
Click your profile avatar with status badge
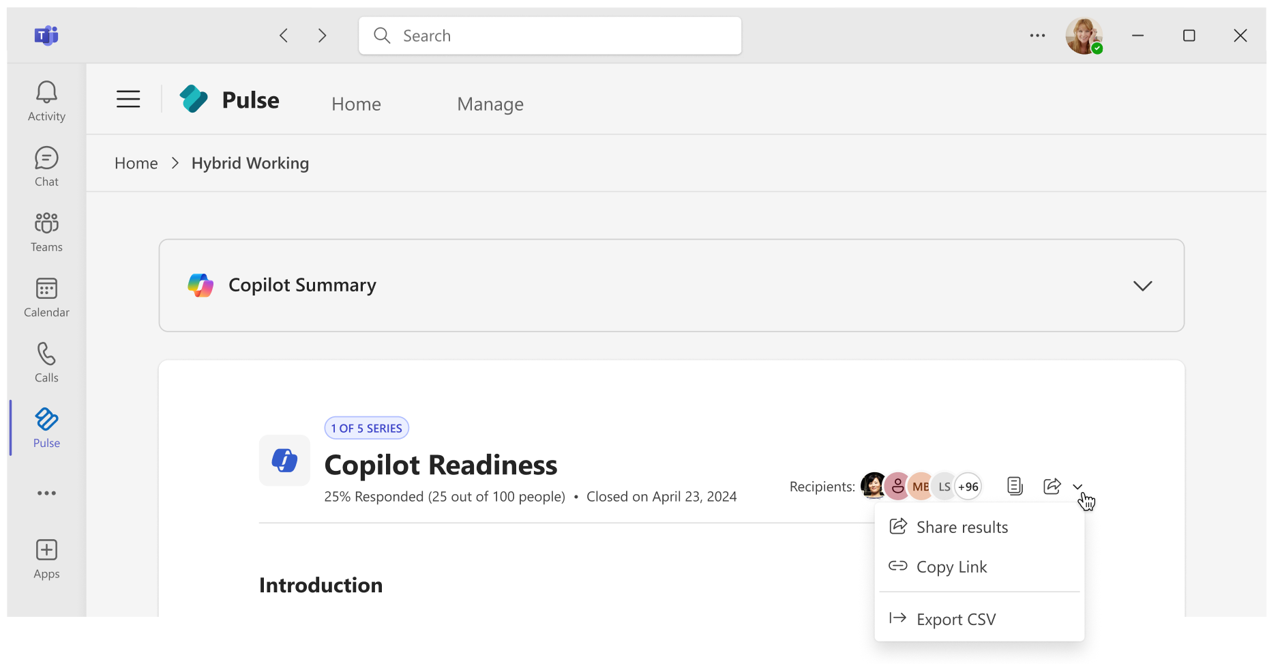[1084, 35]
